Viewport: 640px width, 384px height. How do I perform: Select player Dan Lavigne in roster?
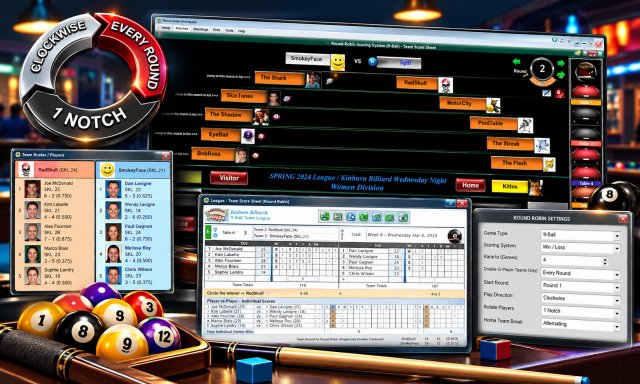pyautogui.click(x=133, y=189)
